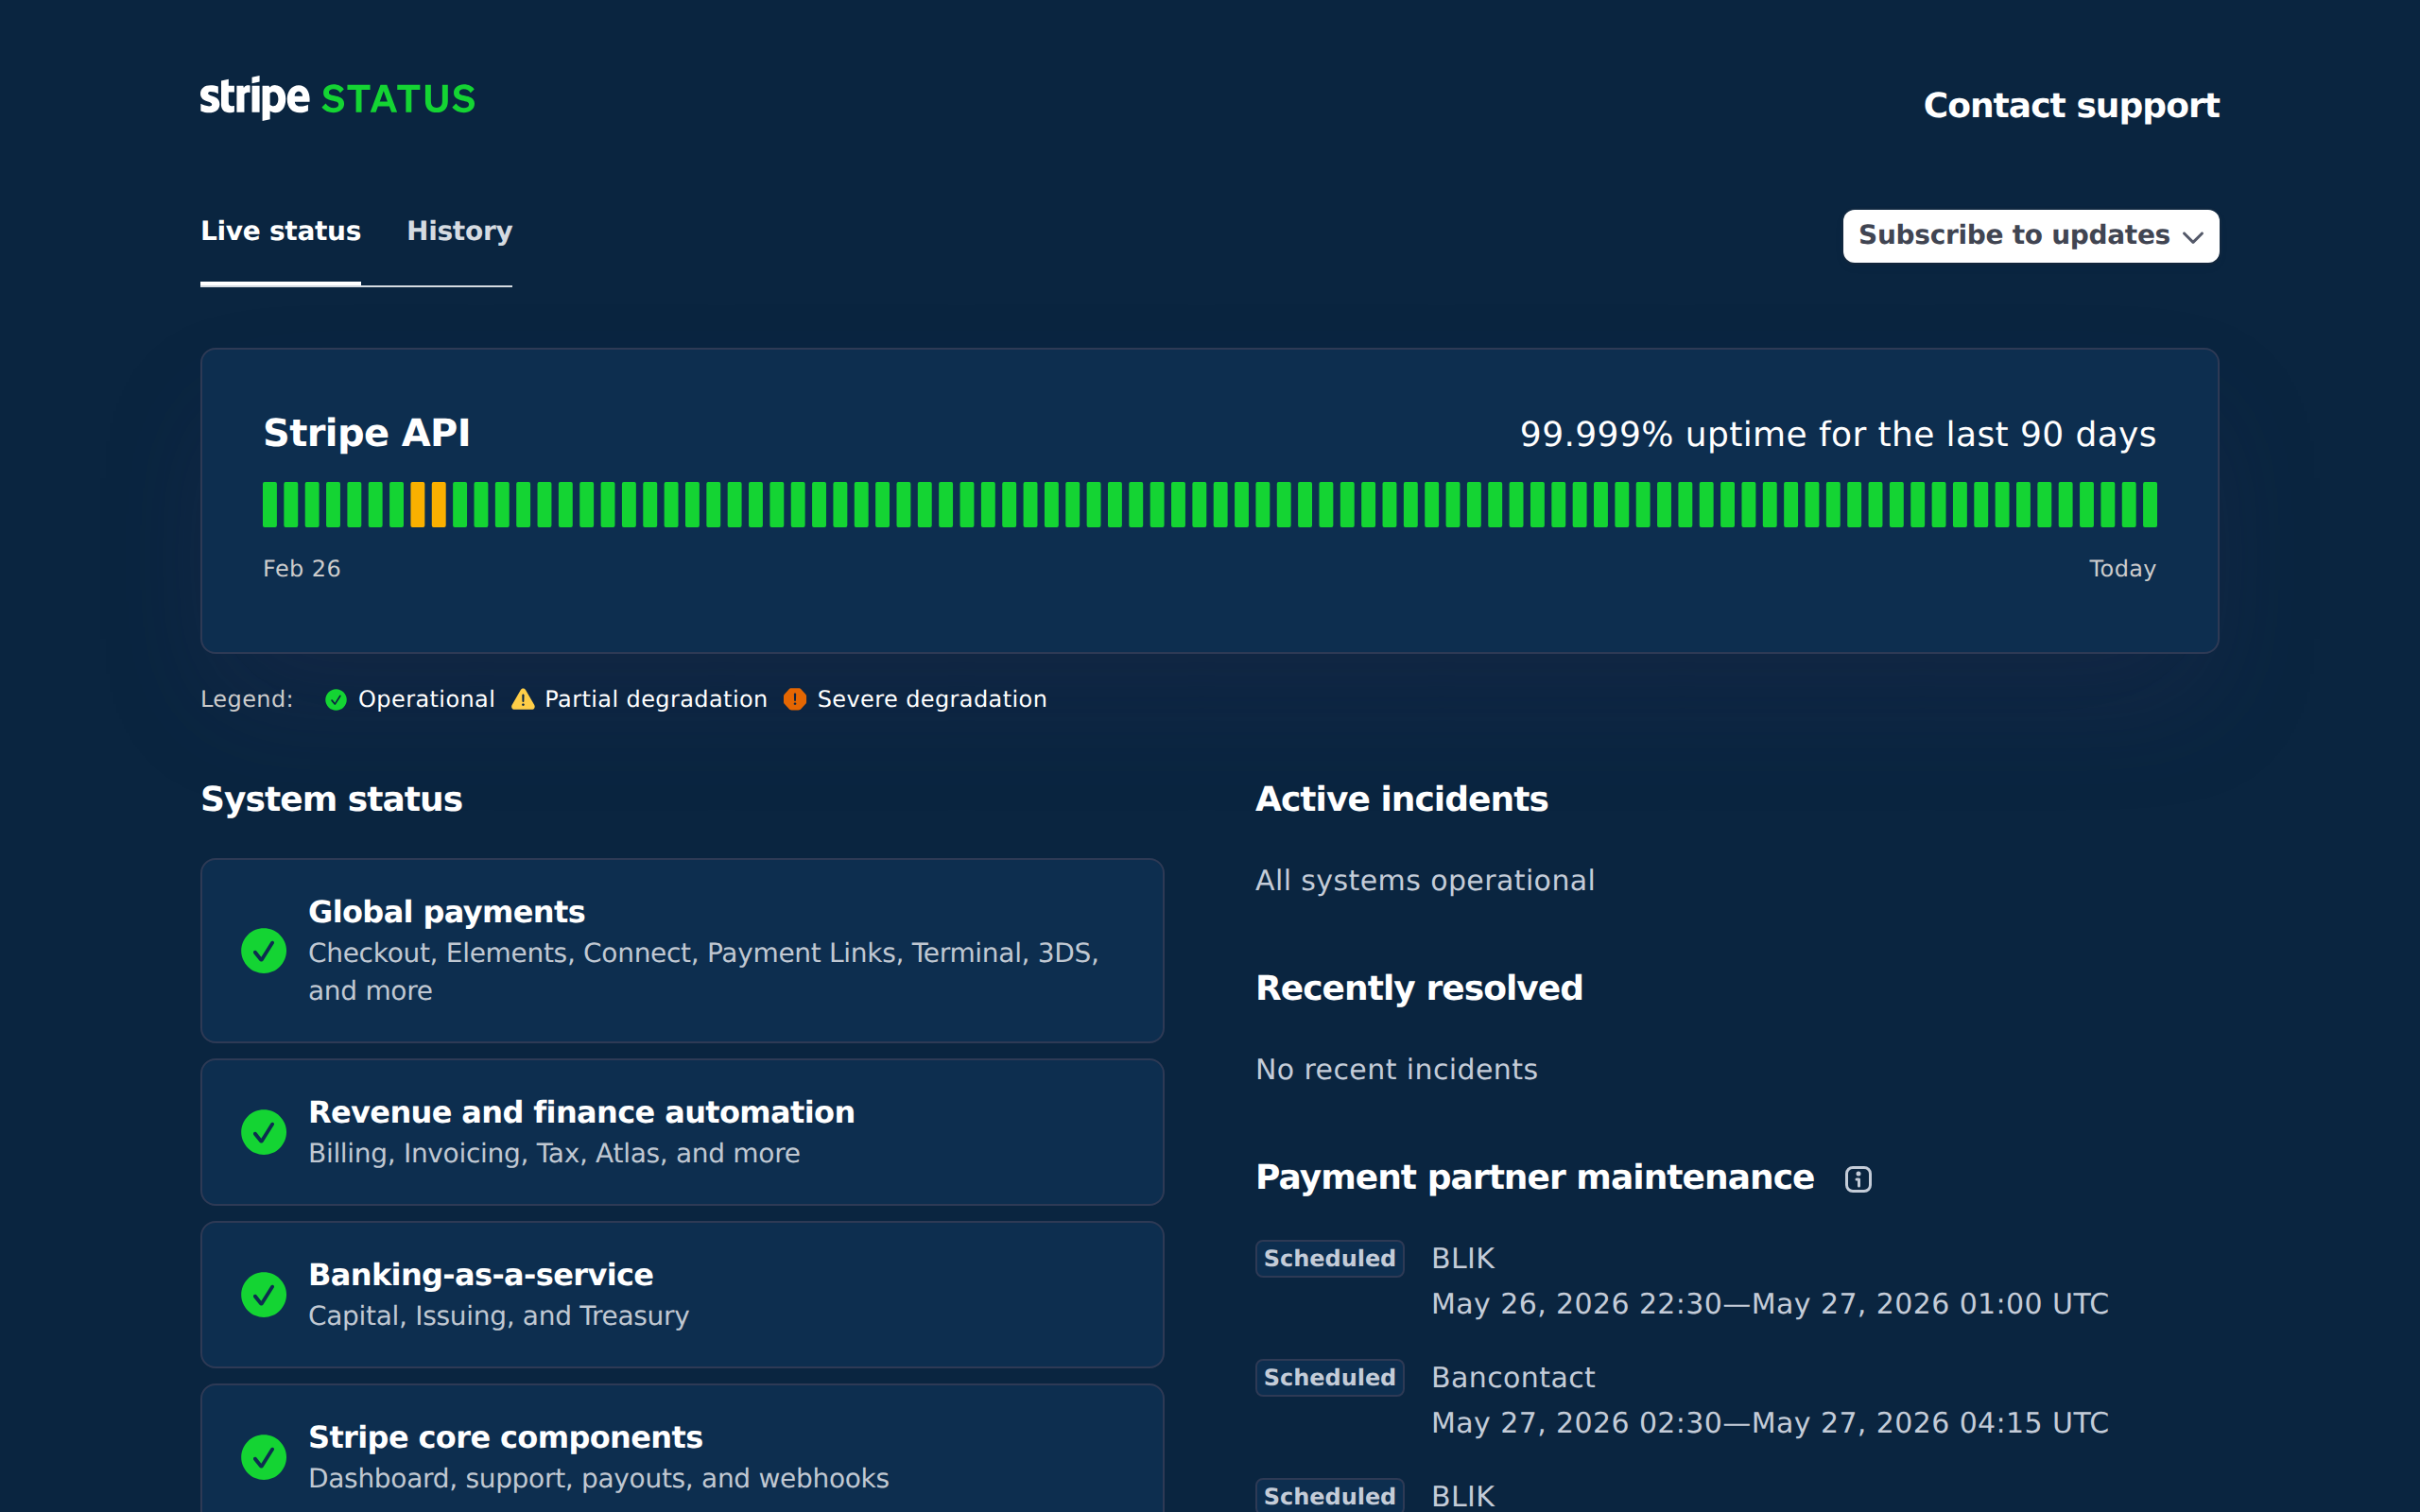Click the leftmost uptime bar at Feb 26
Screen dimensions: 2420x1512
click(x=270, y=504)
